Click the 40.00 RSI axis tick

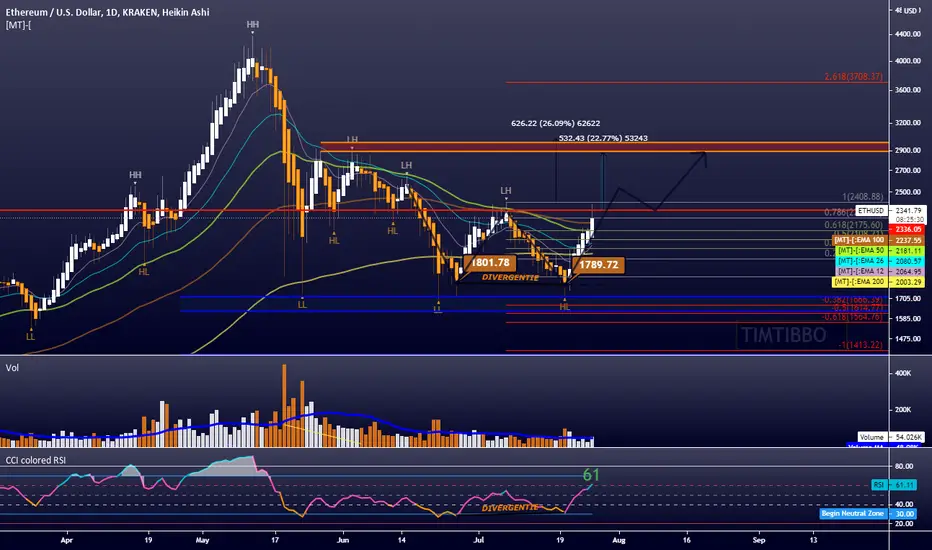[903, 504]
